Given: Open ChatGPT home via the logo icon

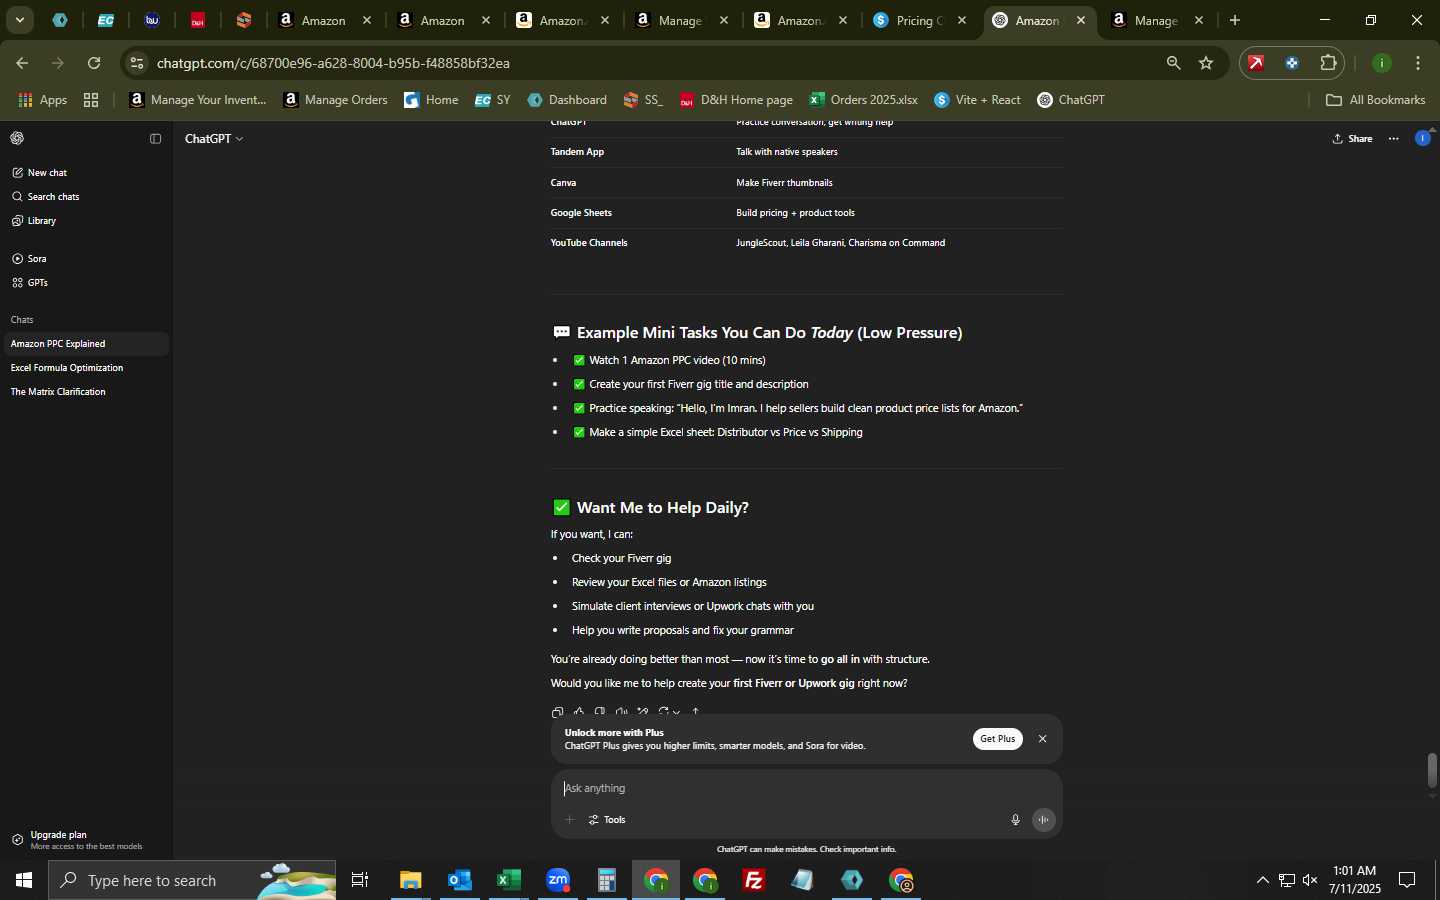Looking at the screenshot, I should coord(17,138).
